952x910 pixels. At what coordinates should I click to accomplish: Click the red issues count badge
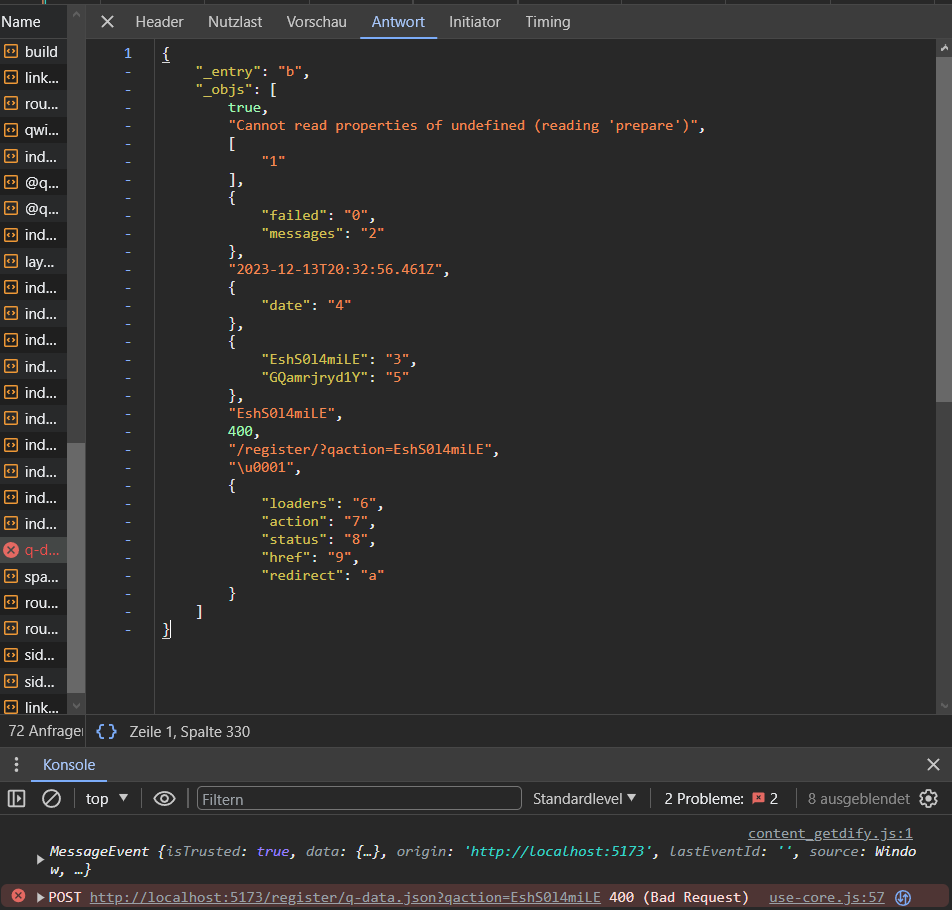[x=765, y=798]
